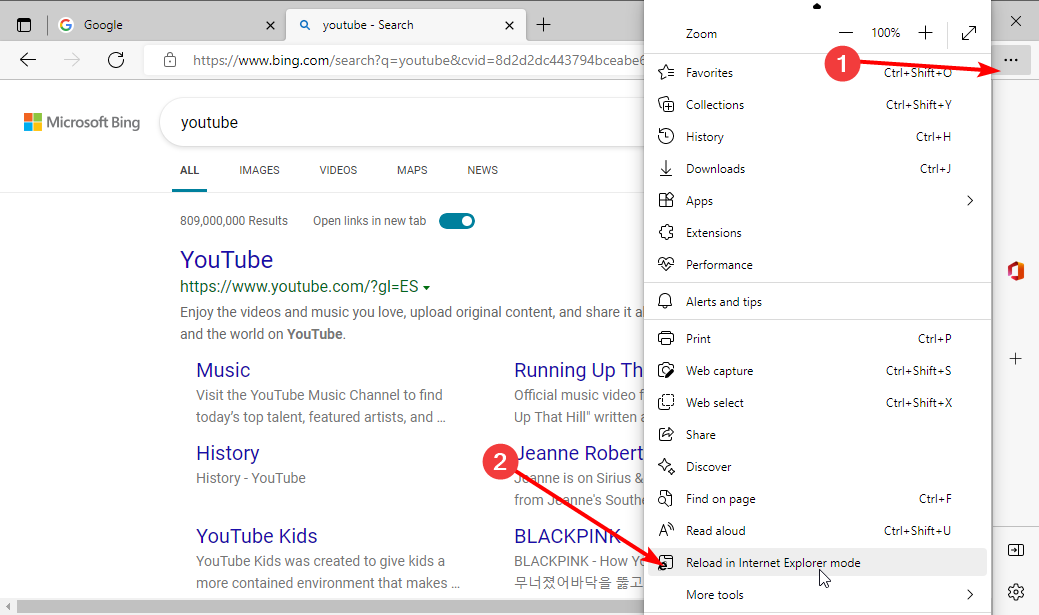Open the MAPS search tab
The width and height of the screenshot is (1039, 615).
(412, 170)
